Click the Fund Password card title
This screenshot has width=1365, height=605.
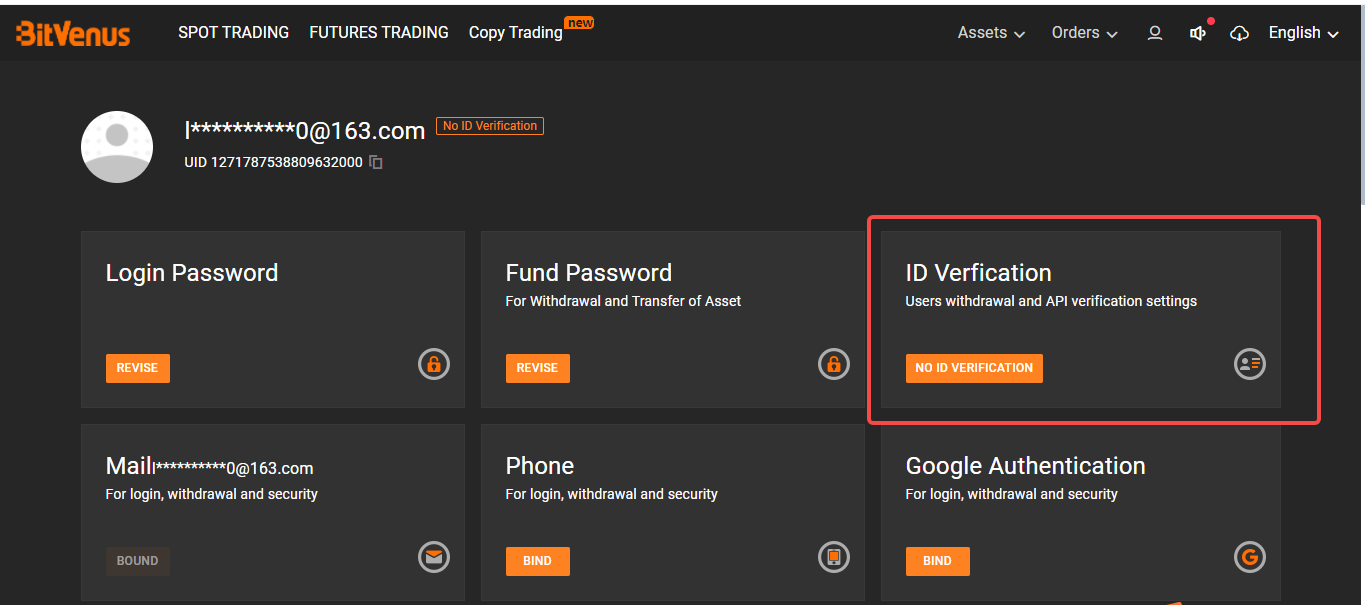click(x=589, y=273)
